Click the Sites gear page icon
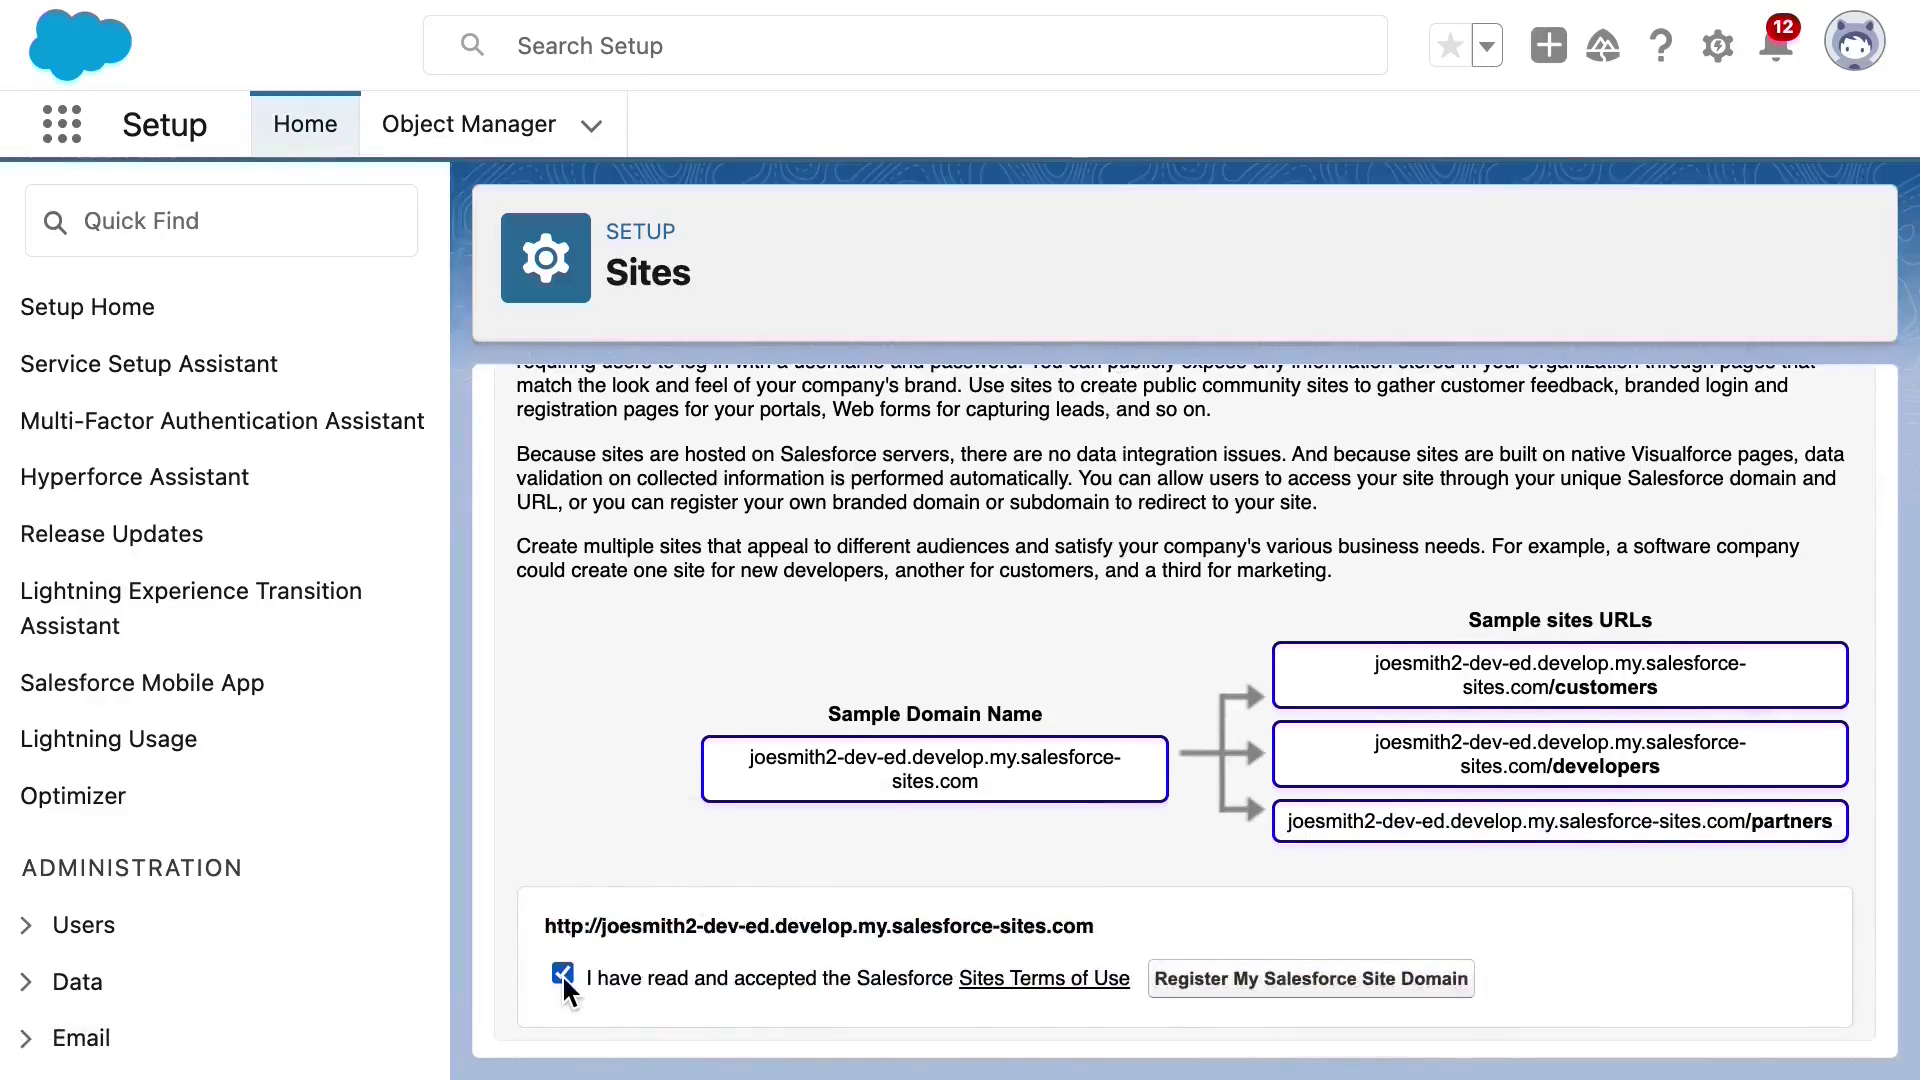 546,258
